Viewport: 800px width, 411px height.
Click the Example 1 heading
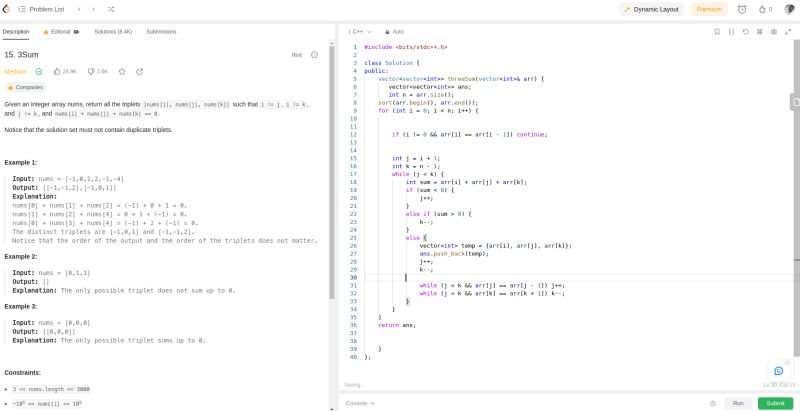coord(21,163)
